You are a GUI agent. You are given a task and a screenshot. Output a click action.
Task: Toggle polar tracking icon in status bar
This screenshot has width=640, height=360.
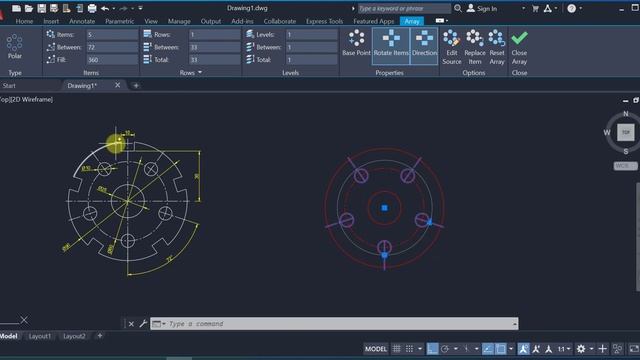445,349
